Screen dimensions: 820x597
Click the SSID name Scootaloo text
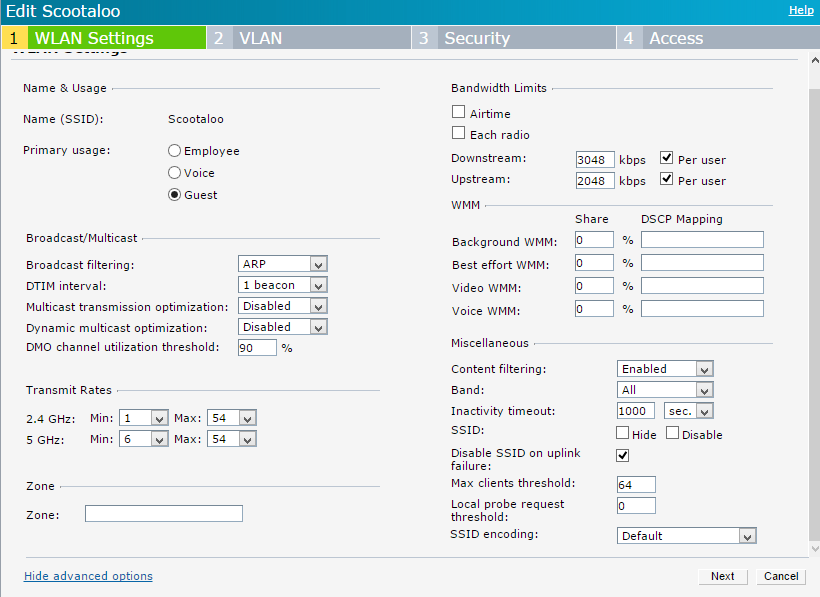point(196,119)
